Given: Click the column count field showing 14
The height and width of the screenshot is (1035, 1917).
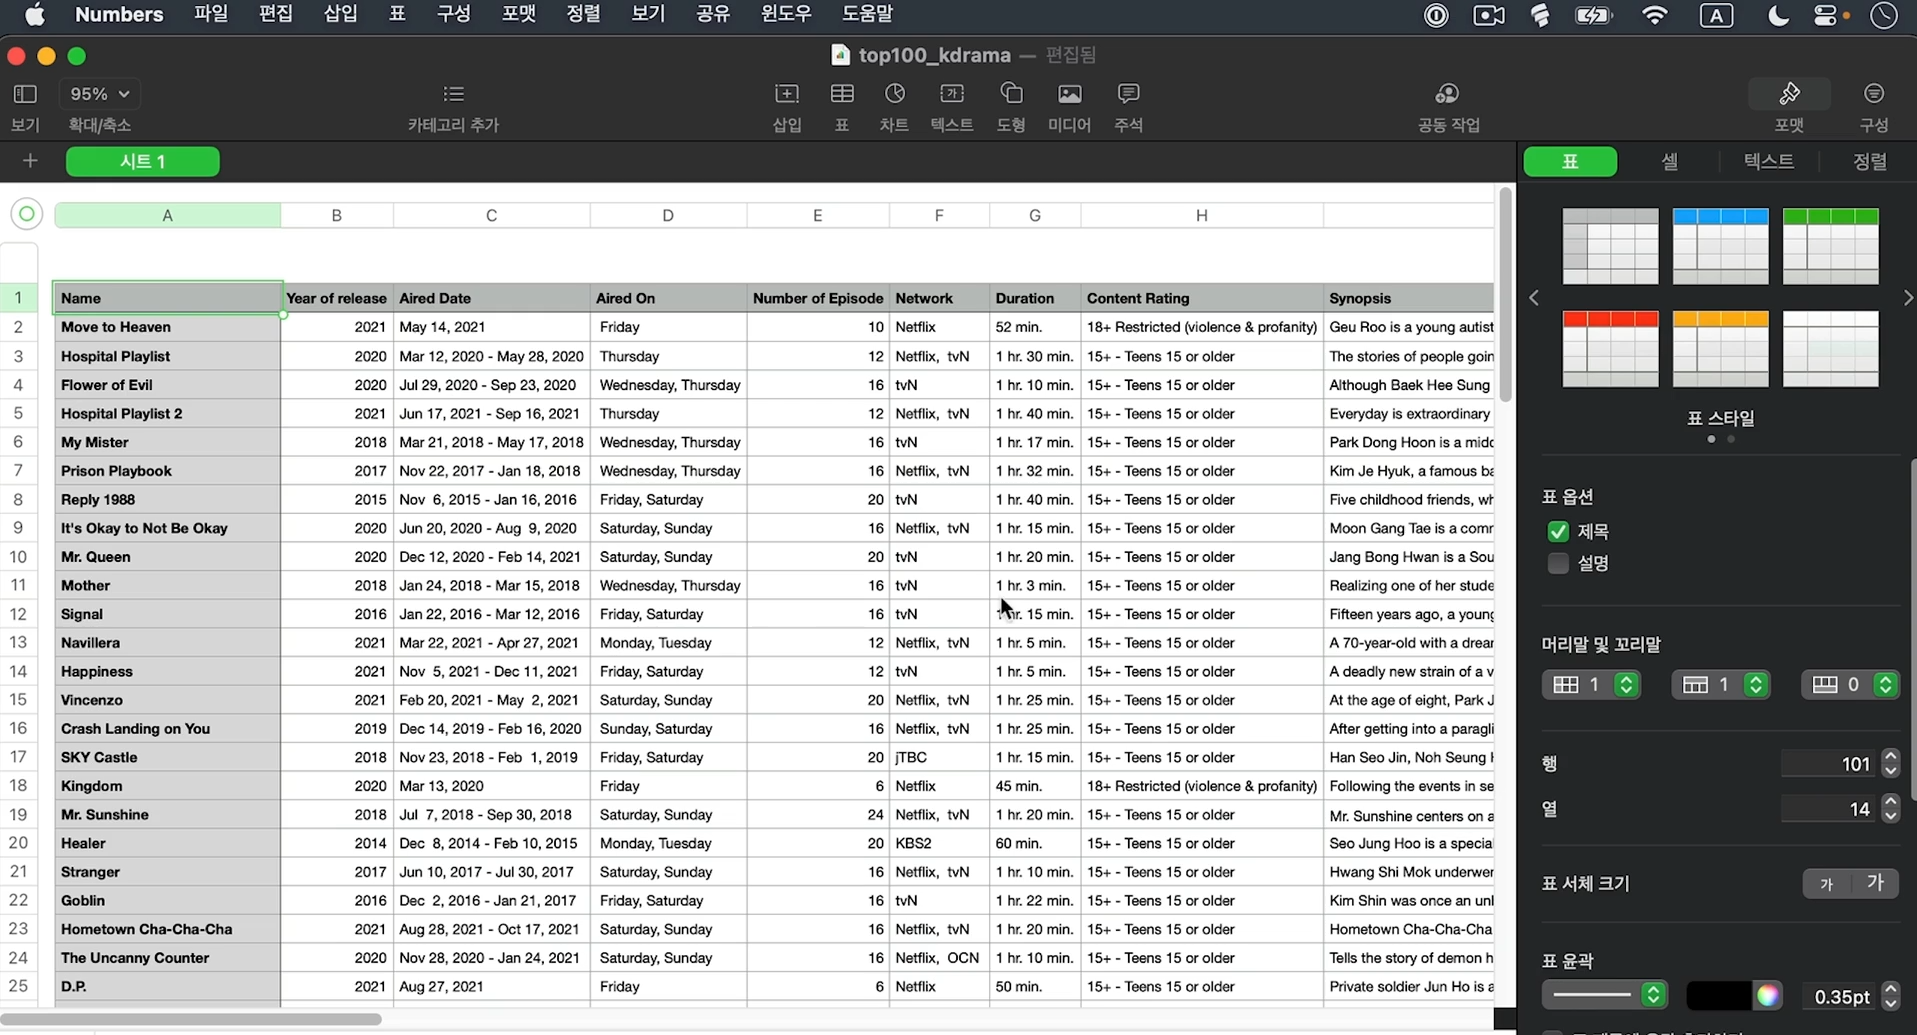Looking at the screenshot, I should [1829, 808].
